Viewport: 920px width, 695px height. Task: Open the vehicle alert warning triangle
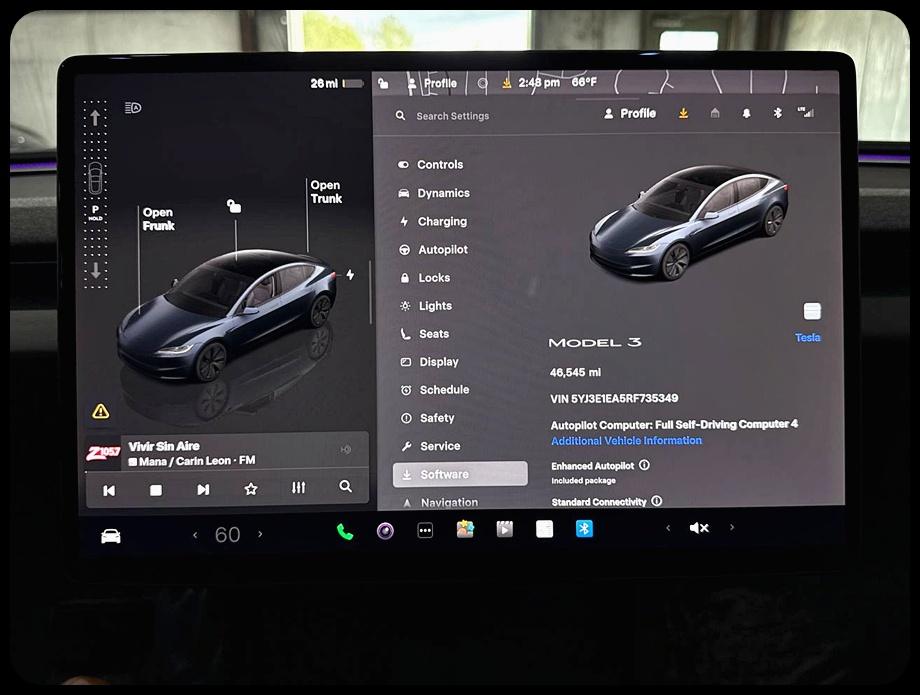pos(99,411)
